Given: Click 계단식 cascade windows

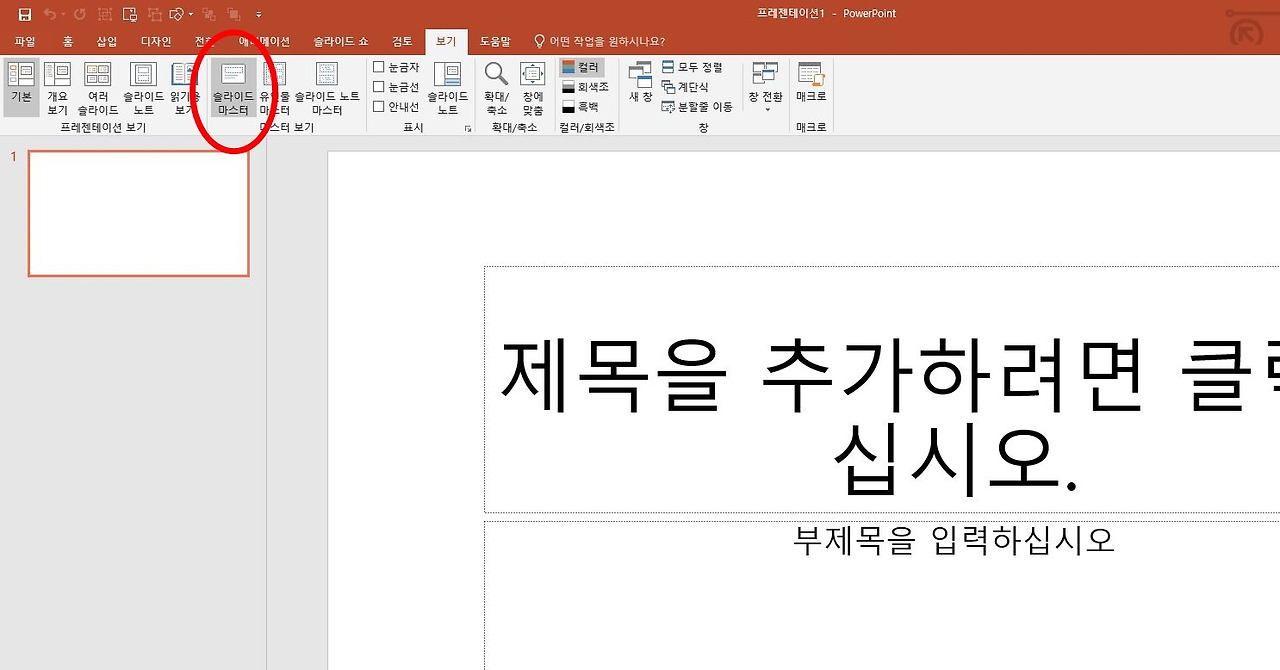Looking at the screenshot, I should [686, 87].
